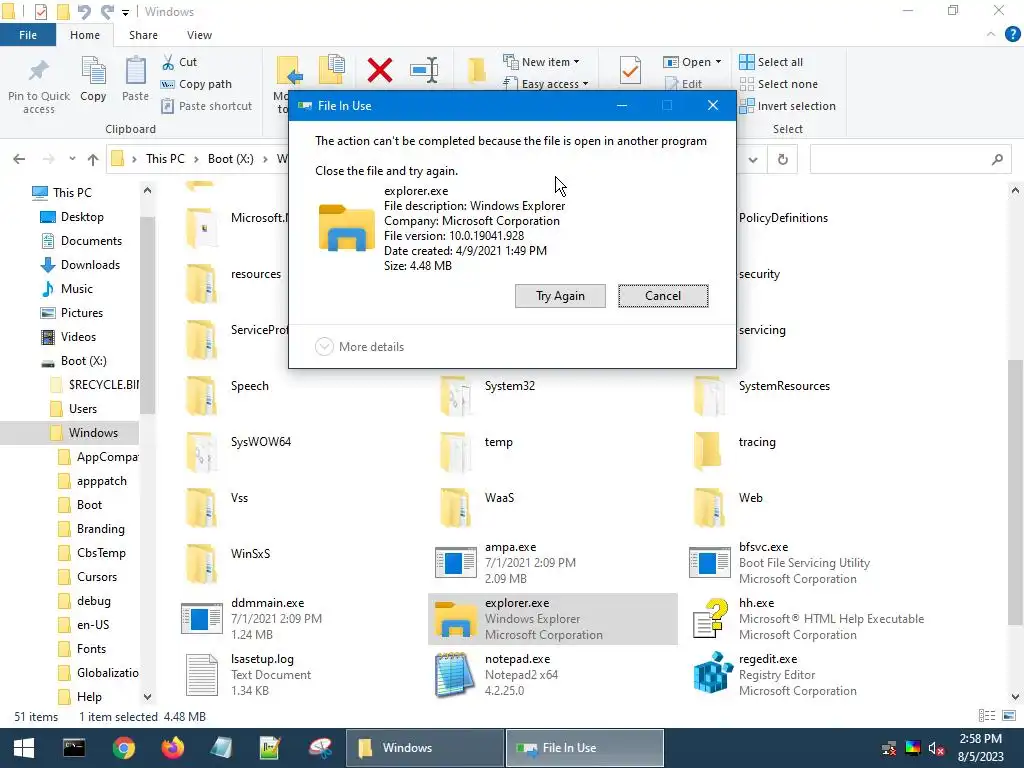Screen dimensions: 1024x768
Task: Open the File menu tab
Action: pyautogui.click(x=28, y=35)
